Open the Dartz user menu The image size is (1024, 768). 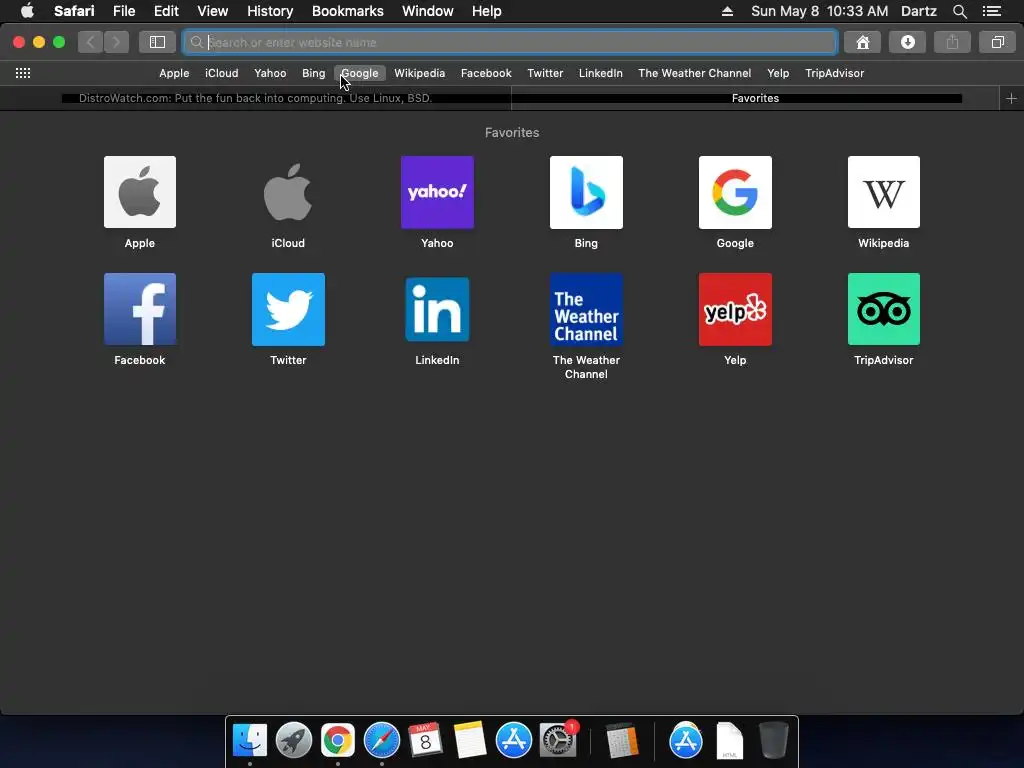pos(918,11)
